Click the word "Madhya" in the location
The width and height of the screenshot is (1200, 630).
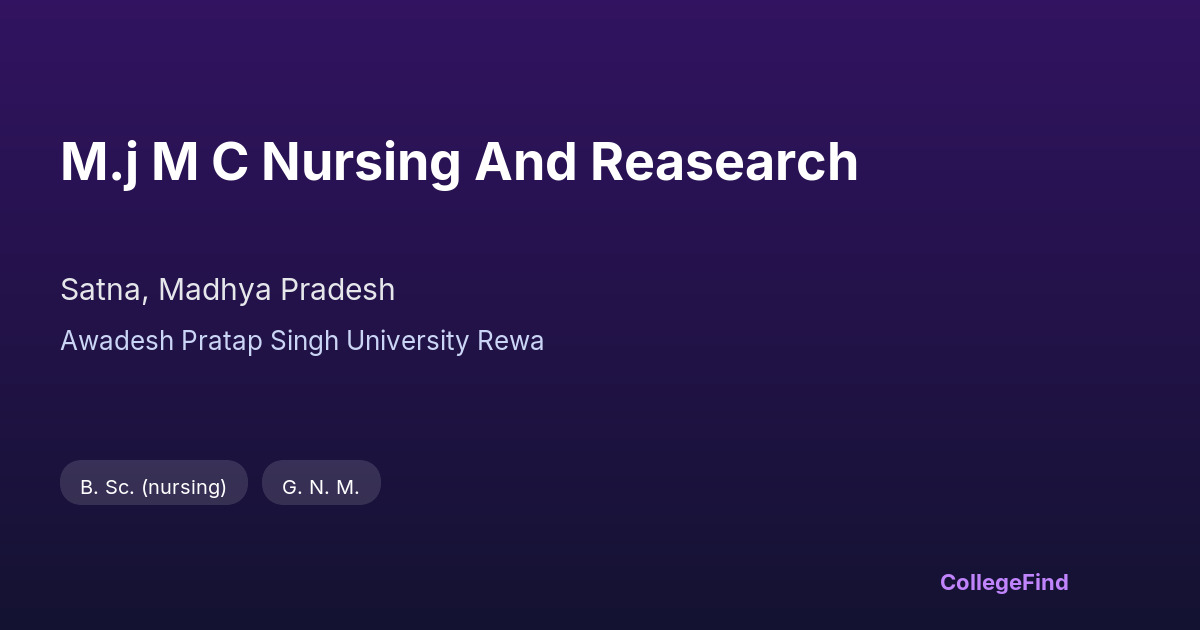tap(215, 290)
